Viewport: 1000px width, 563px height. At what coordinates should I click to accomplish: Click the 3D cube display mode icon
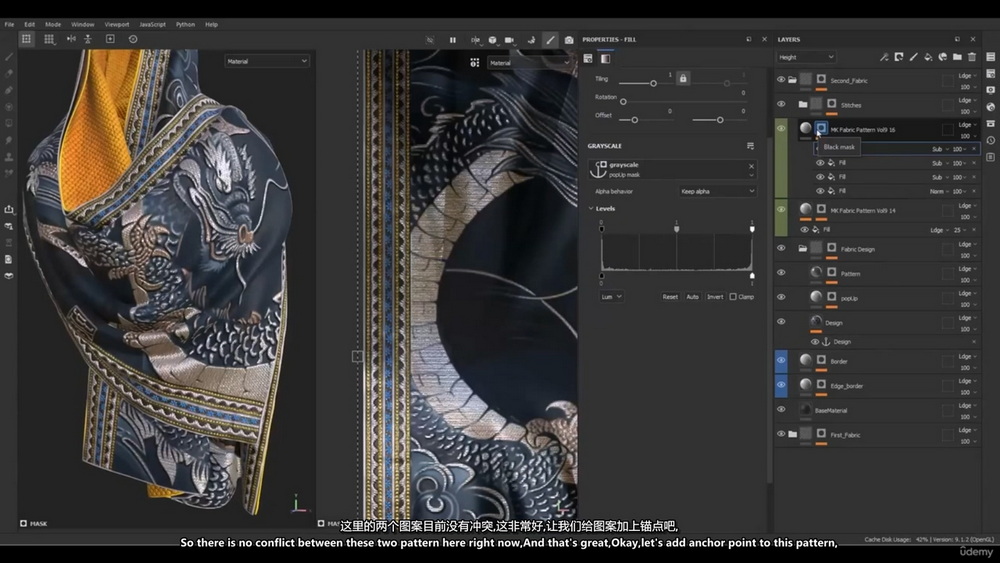pyautogui.click(x=492, y=40)
